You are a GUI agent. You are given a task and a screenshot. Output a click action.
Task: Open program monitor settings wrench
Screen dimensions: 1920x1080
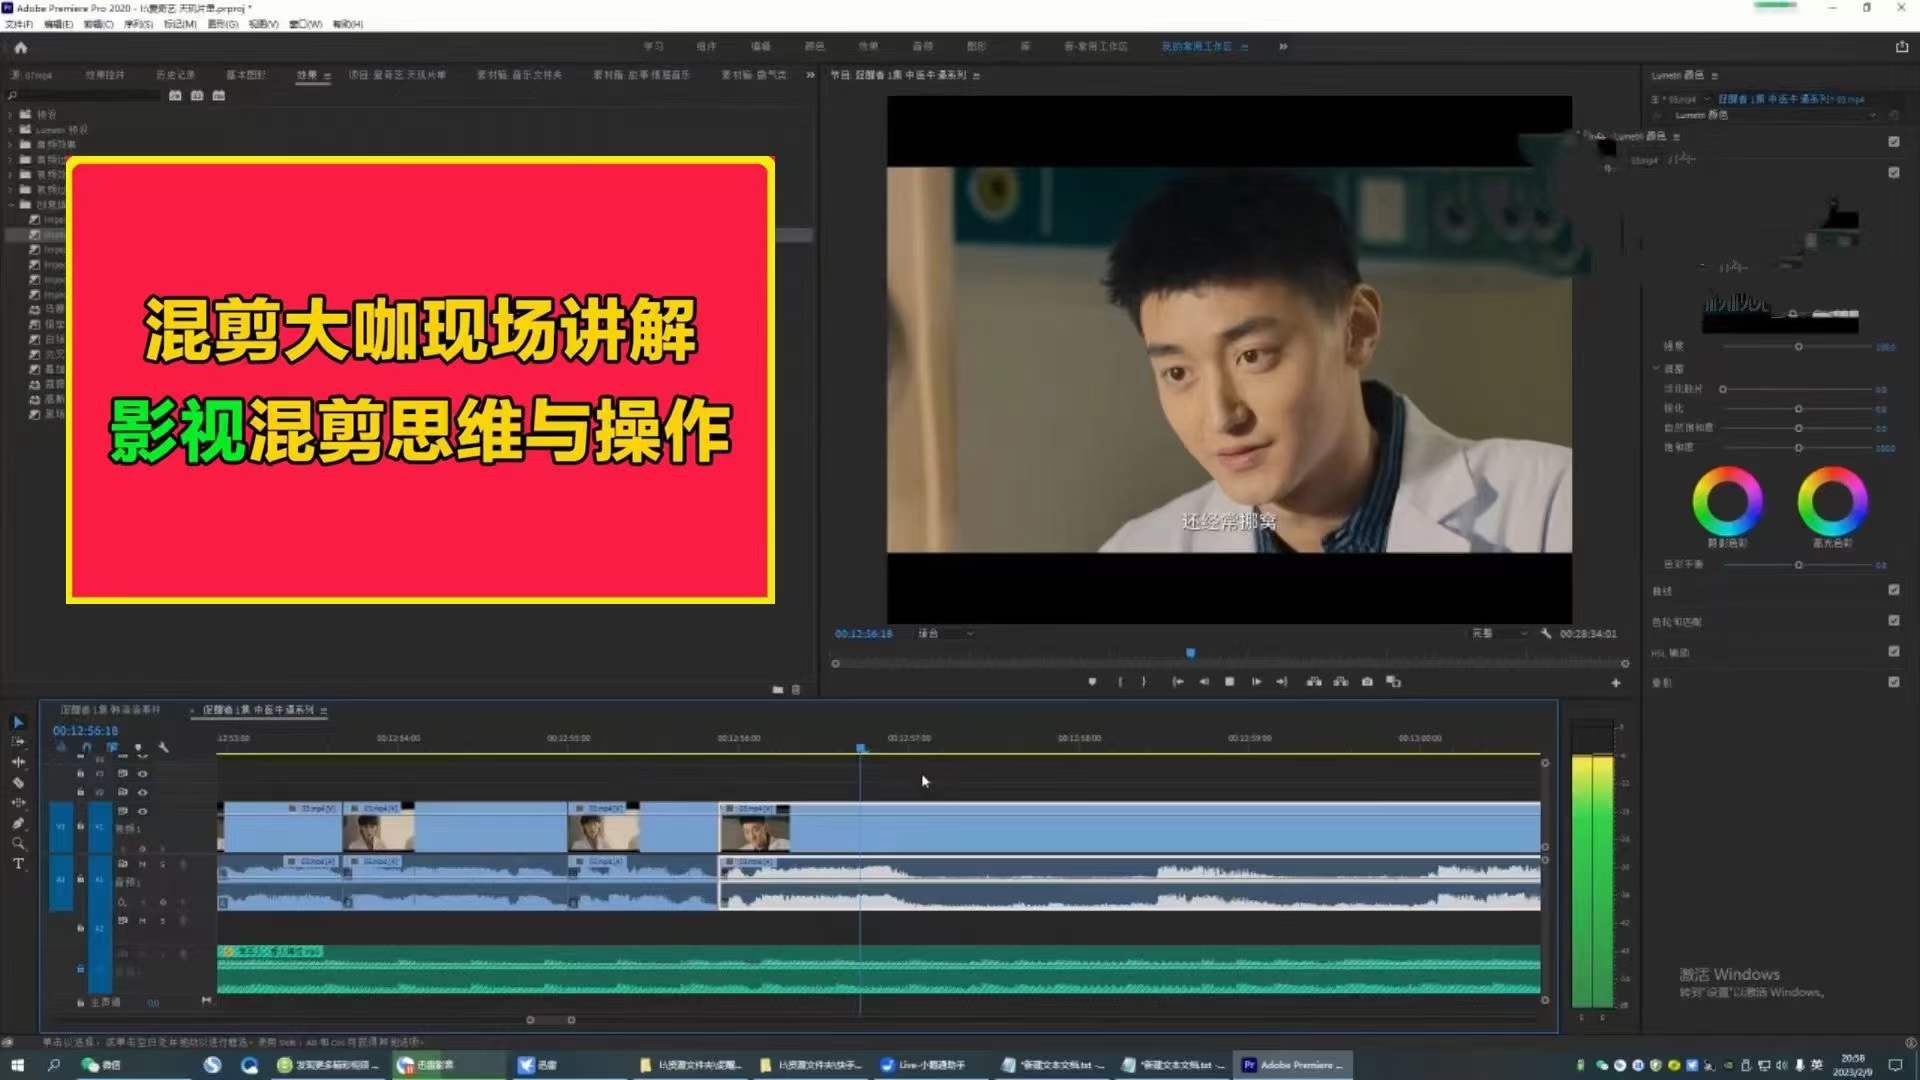pos(1546,634)
